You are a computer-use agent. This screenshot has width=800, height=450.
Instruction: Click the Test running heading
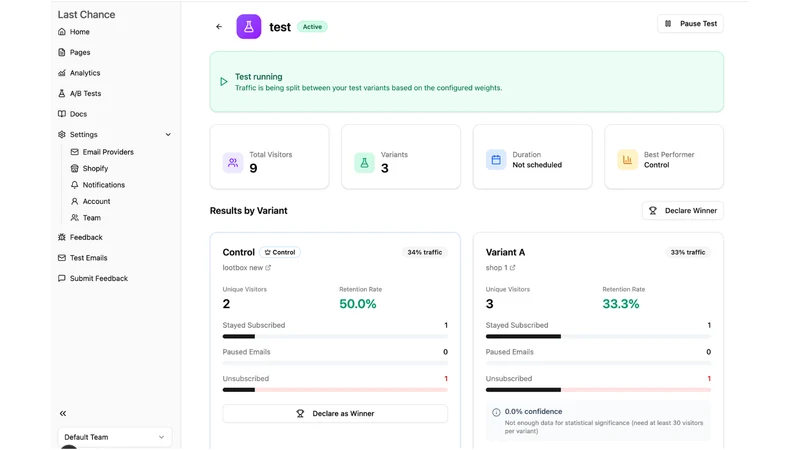pos(259,77)
